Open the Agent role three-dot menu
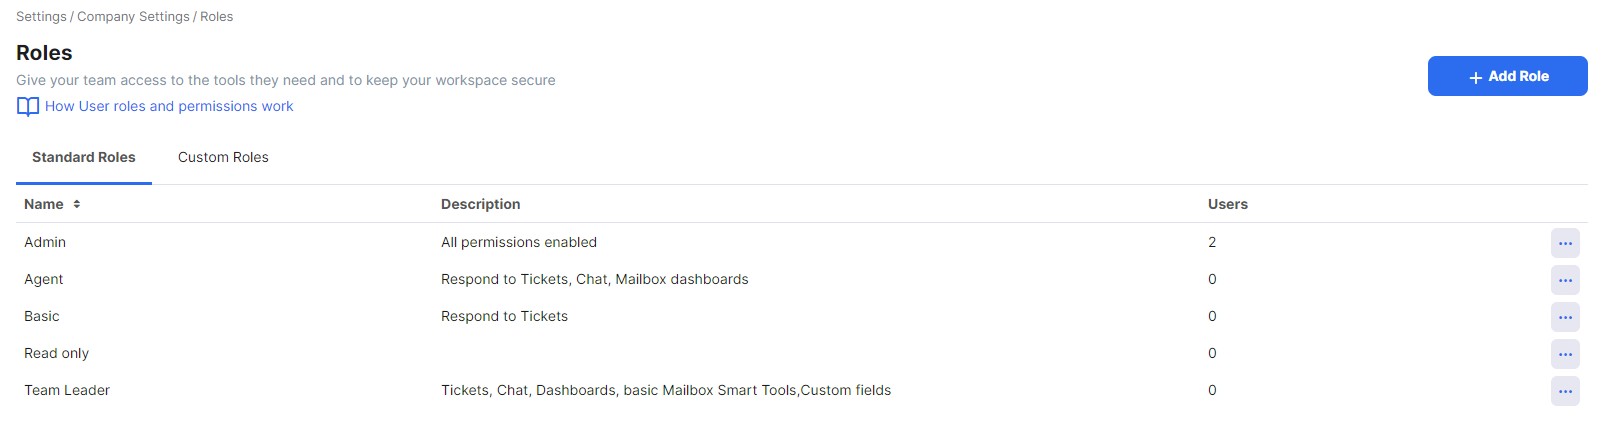Viewport: 1601px width, 440px height. click(1565, 280)
